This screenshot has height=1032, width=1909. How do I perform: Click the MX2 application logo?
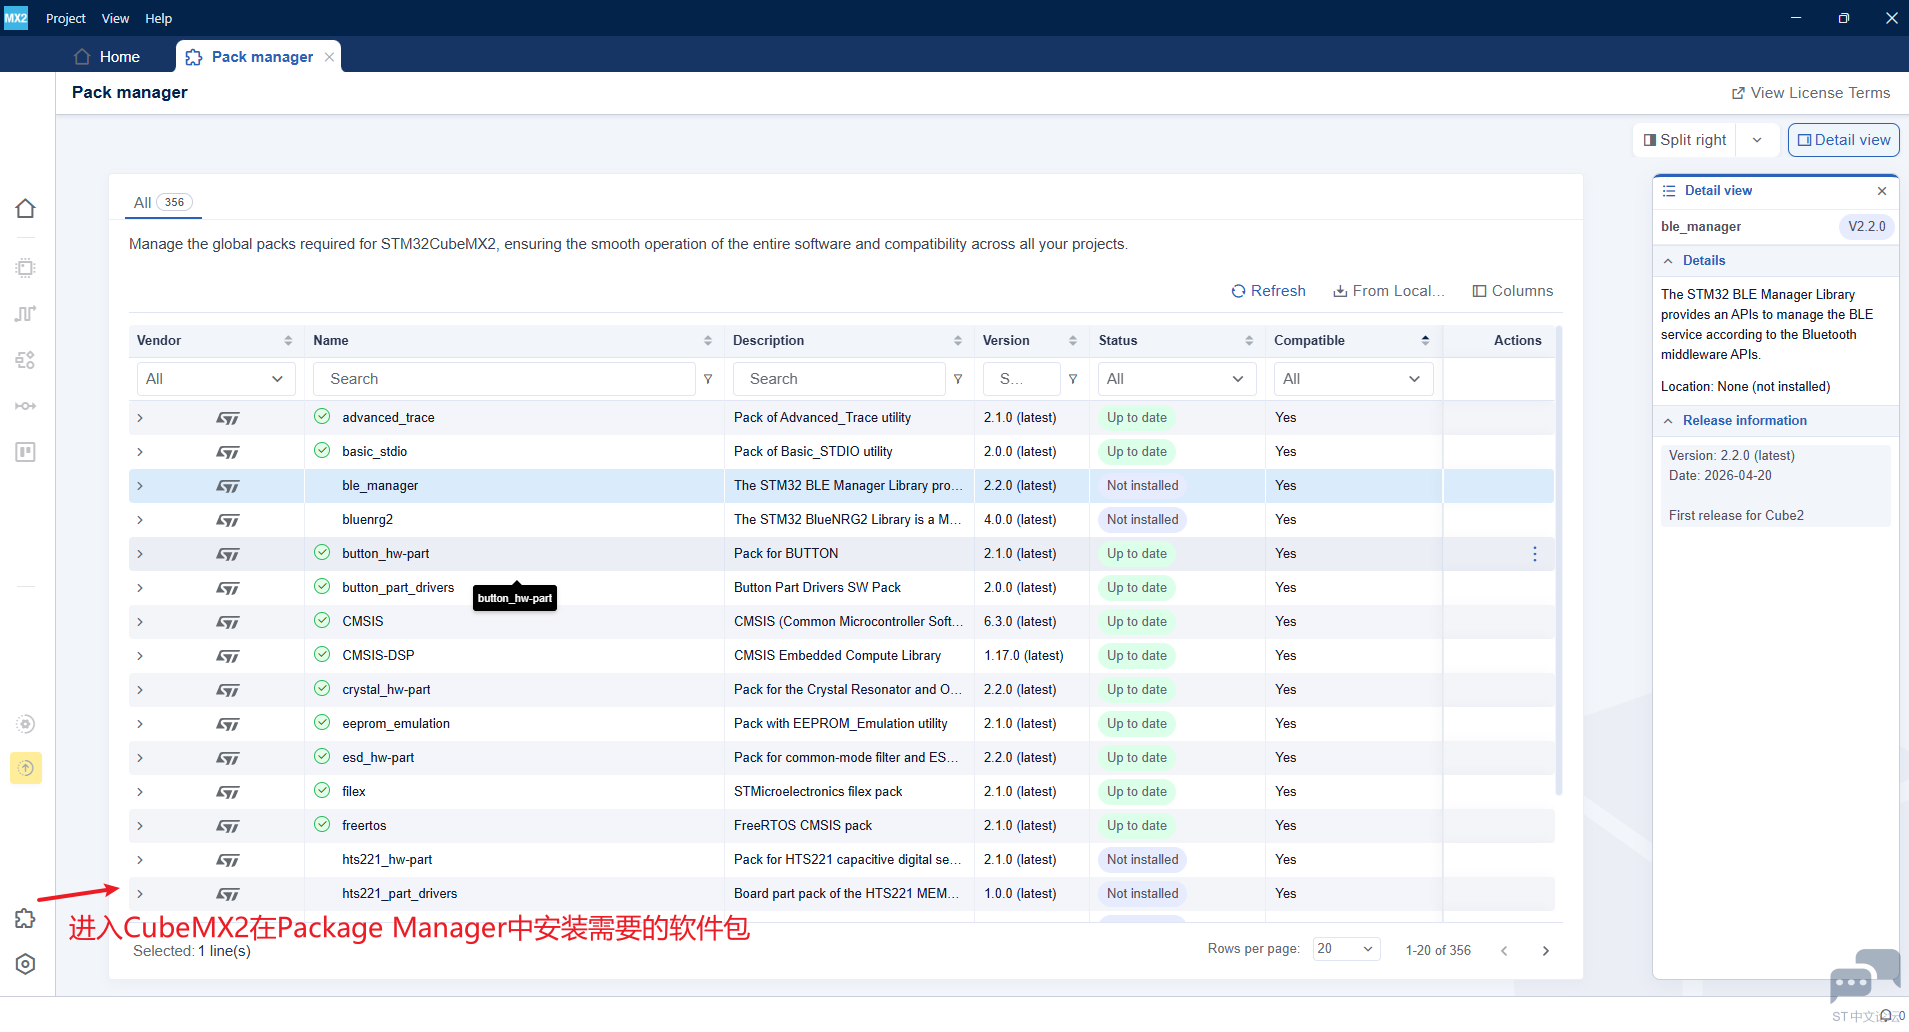click(x=16, y=18)
